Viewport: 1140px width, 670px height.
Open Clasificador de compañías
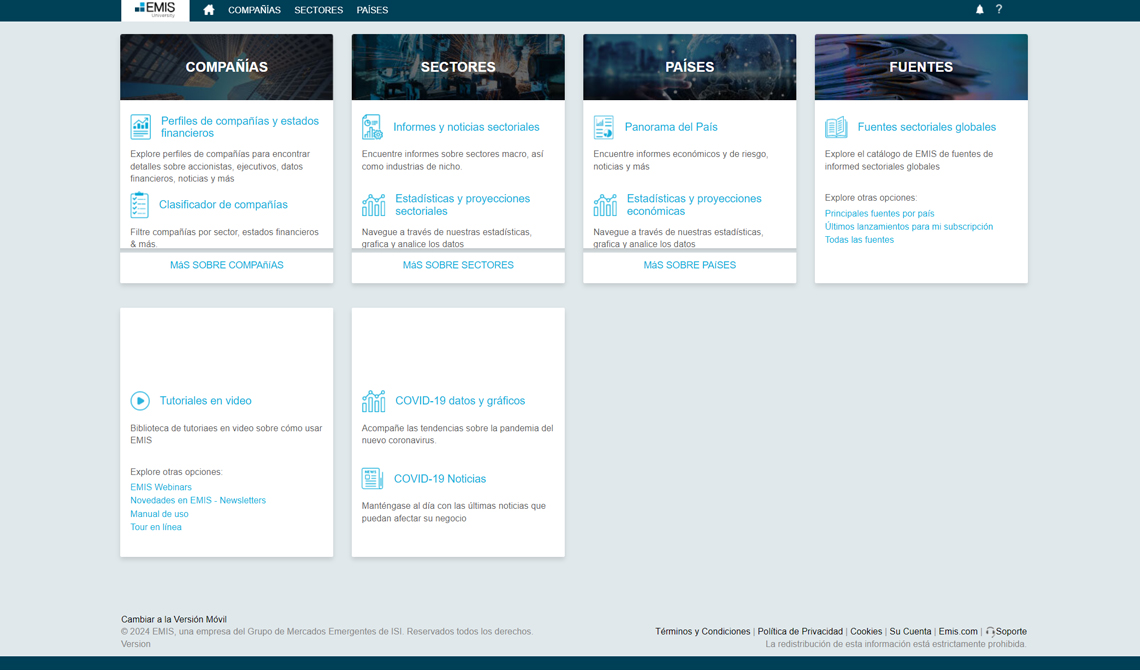click(223, 205)
